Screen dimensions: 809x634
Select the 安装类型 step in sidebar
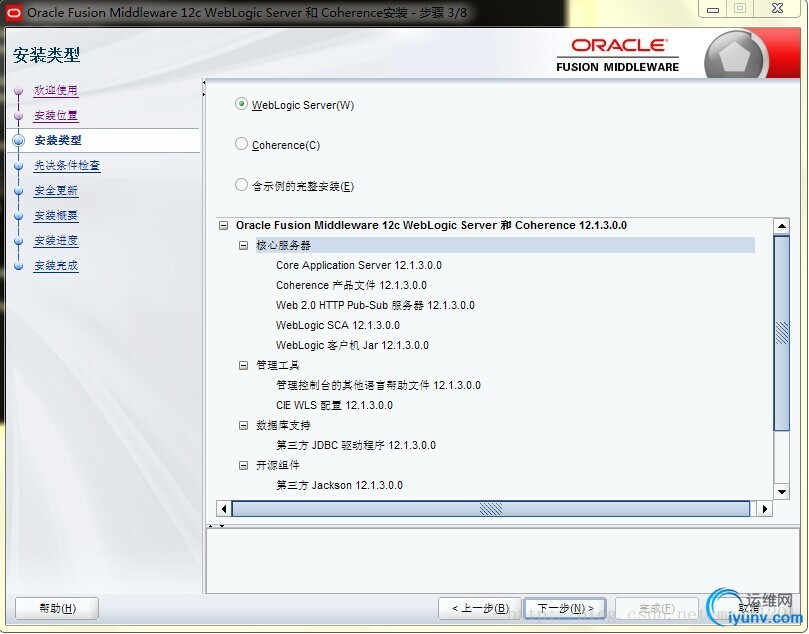(x=58, y=140)
